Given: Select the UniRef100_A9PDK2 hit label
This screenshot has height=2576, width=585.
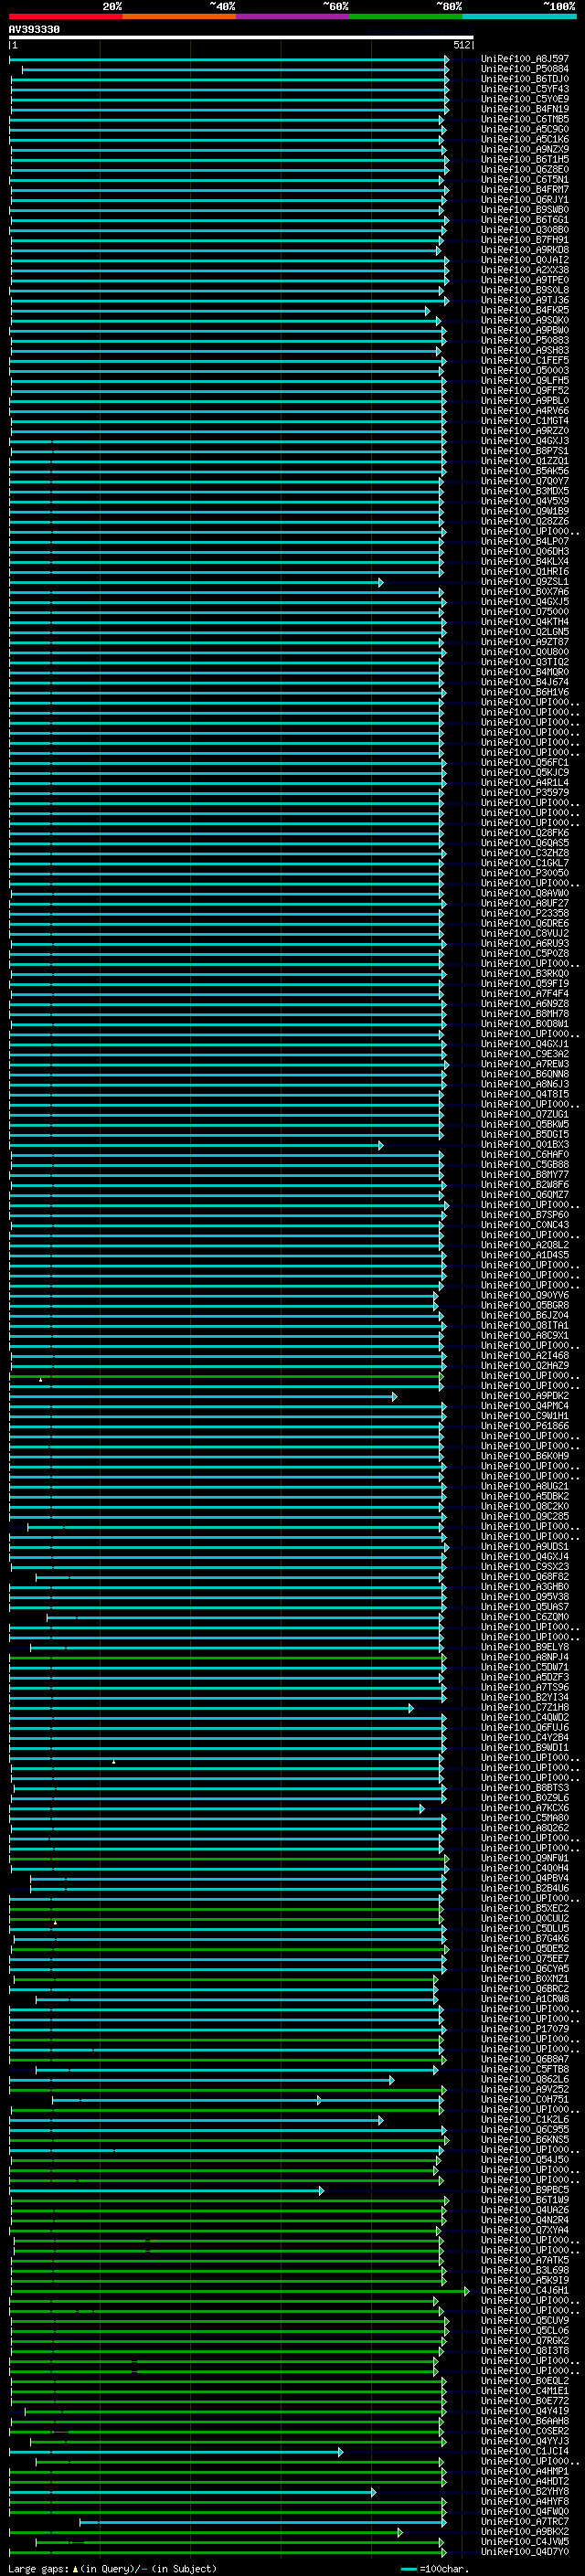Looking at the screenshot, I should [x=525, y=1396].
